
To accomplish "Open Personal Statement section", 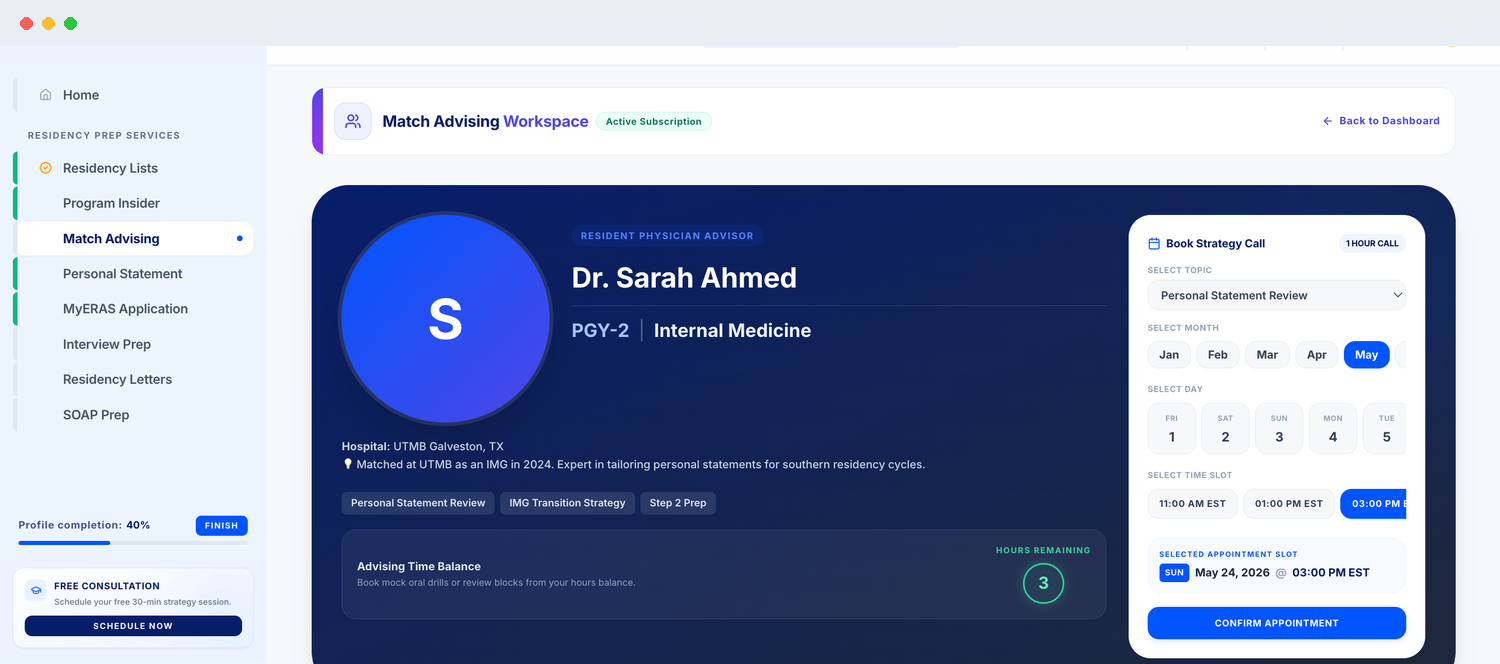I will 133,273.
